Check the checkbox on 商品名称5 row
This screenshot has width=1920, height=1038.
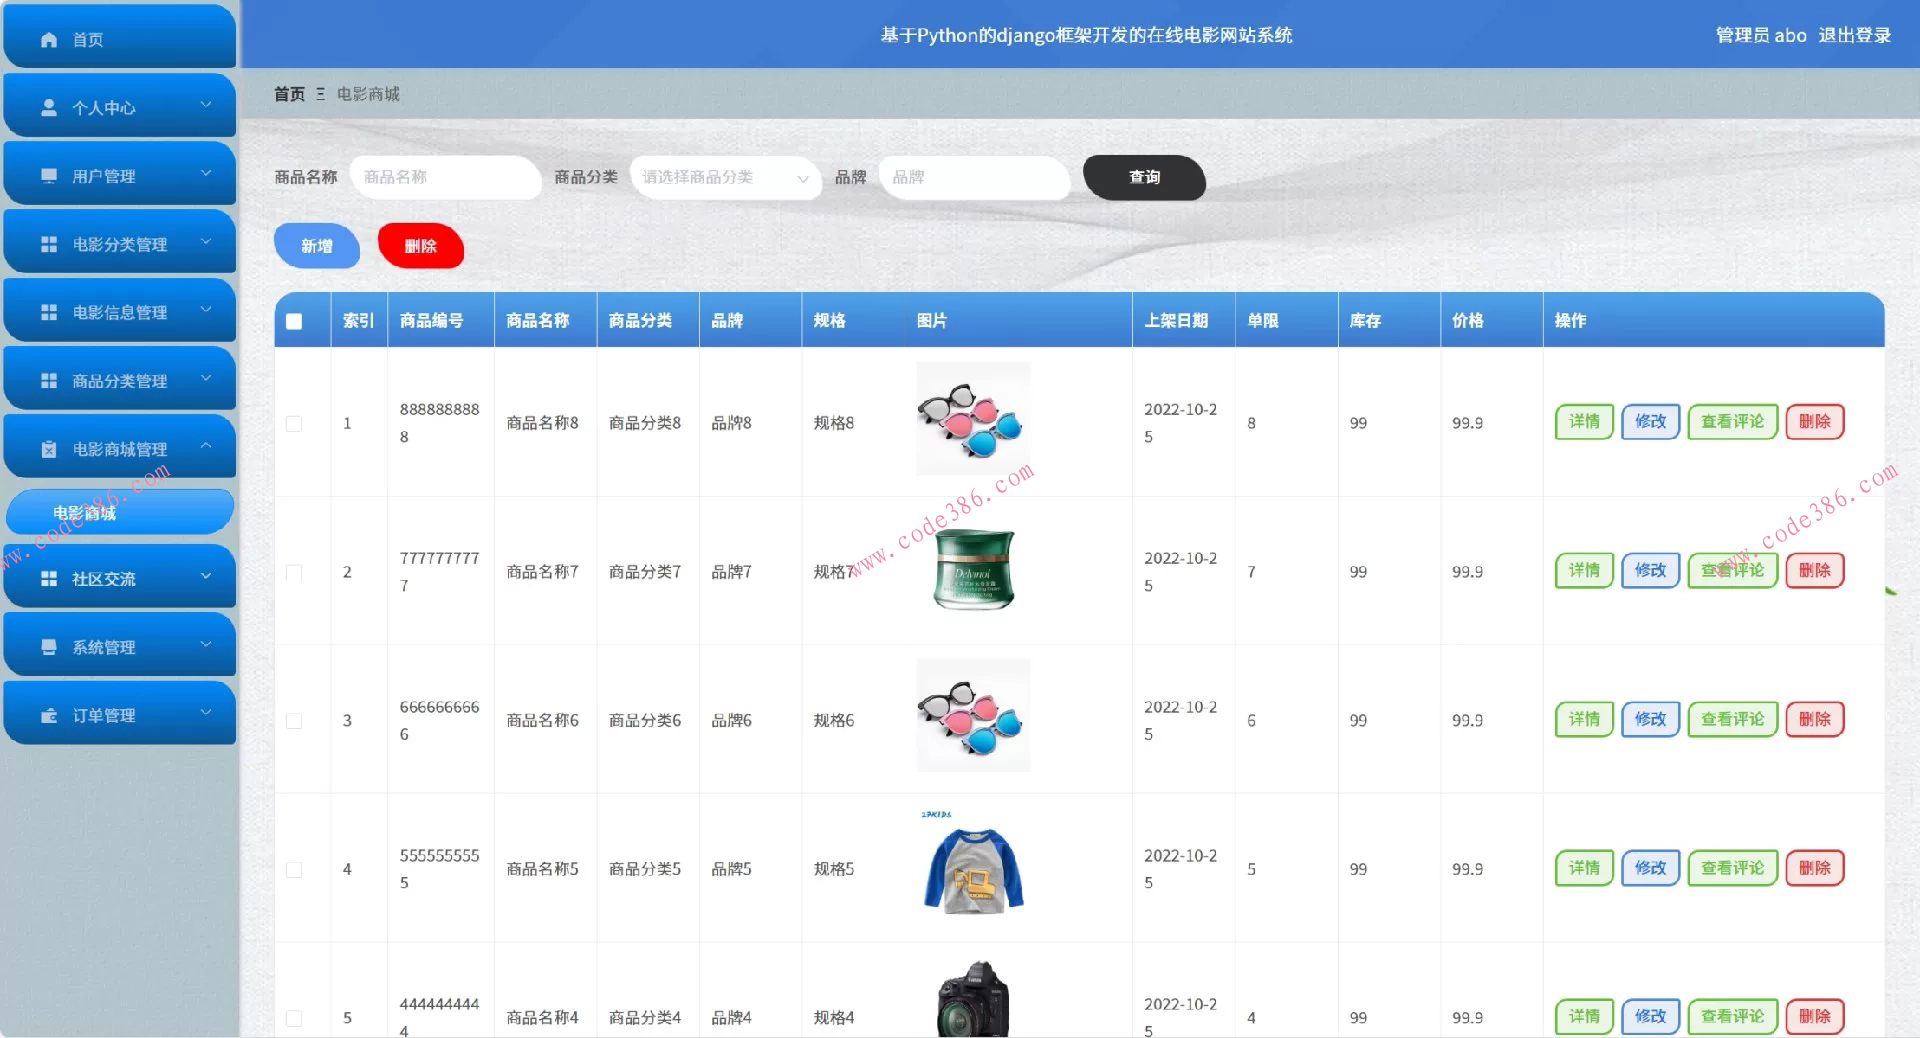[x=293, y=869]
